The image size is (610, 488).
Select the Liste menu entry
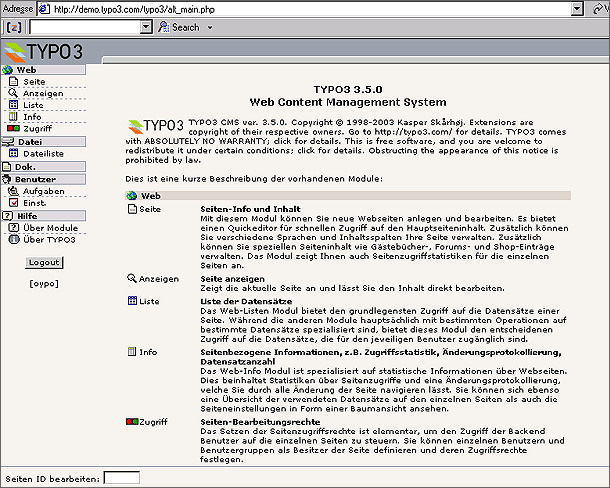coord(33,105)
